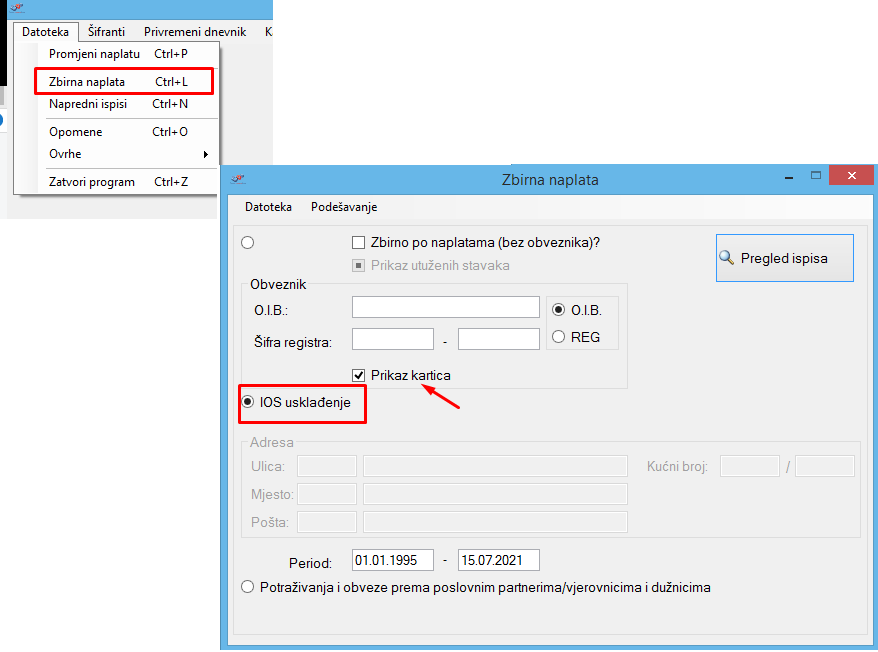
Task: Open the Podešavanje menu
Action: tap(344, 207)
